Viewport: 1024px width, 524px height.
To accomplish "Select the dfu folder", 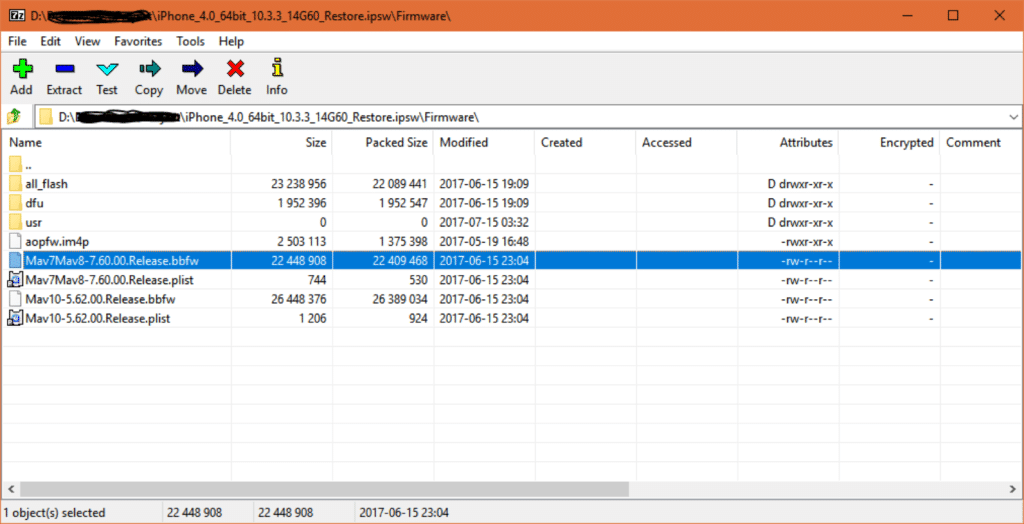I will pyautogui.click(x=35, y=203).
